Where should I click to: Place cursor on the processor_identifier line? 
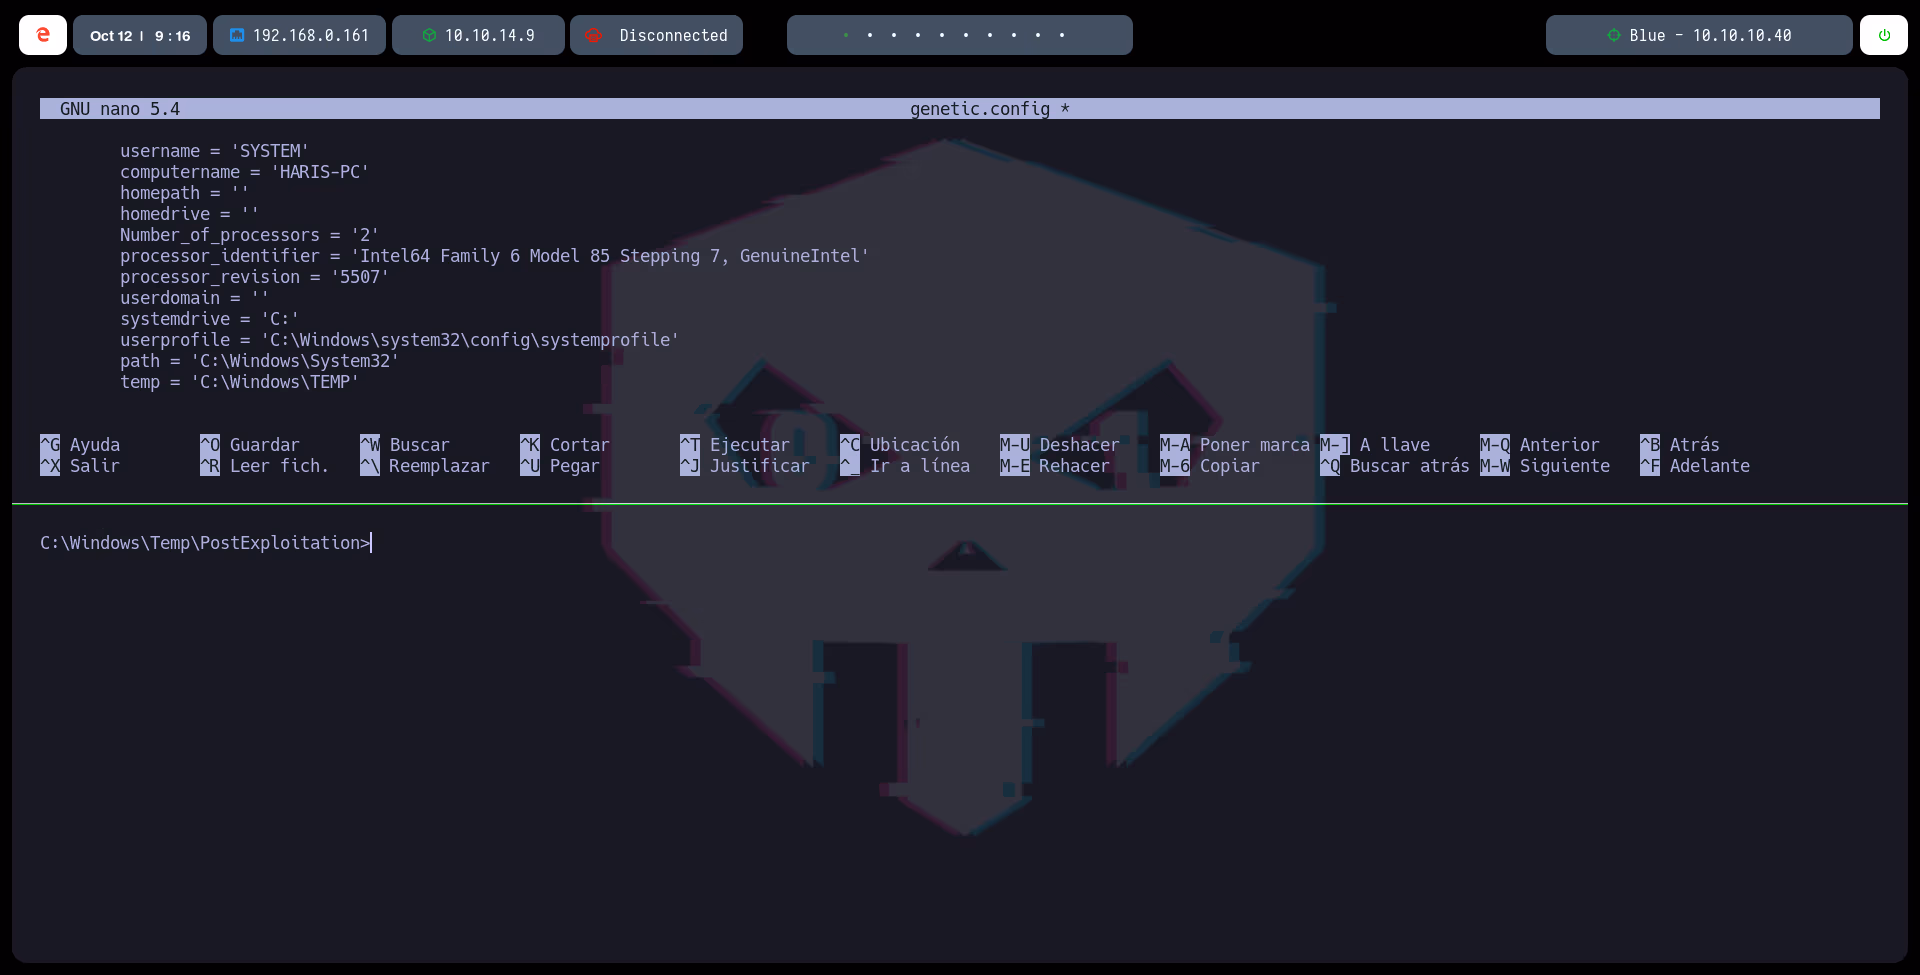[494, 256]
